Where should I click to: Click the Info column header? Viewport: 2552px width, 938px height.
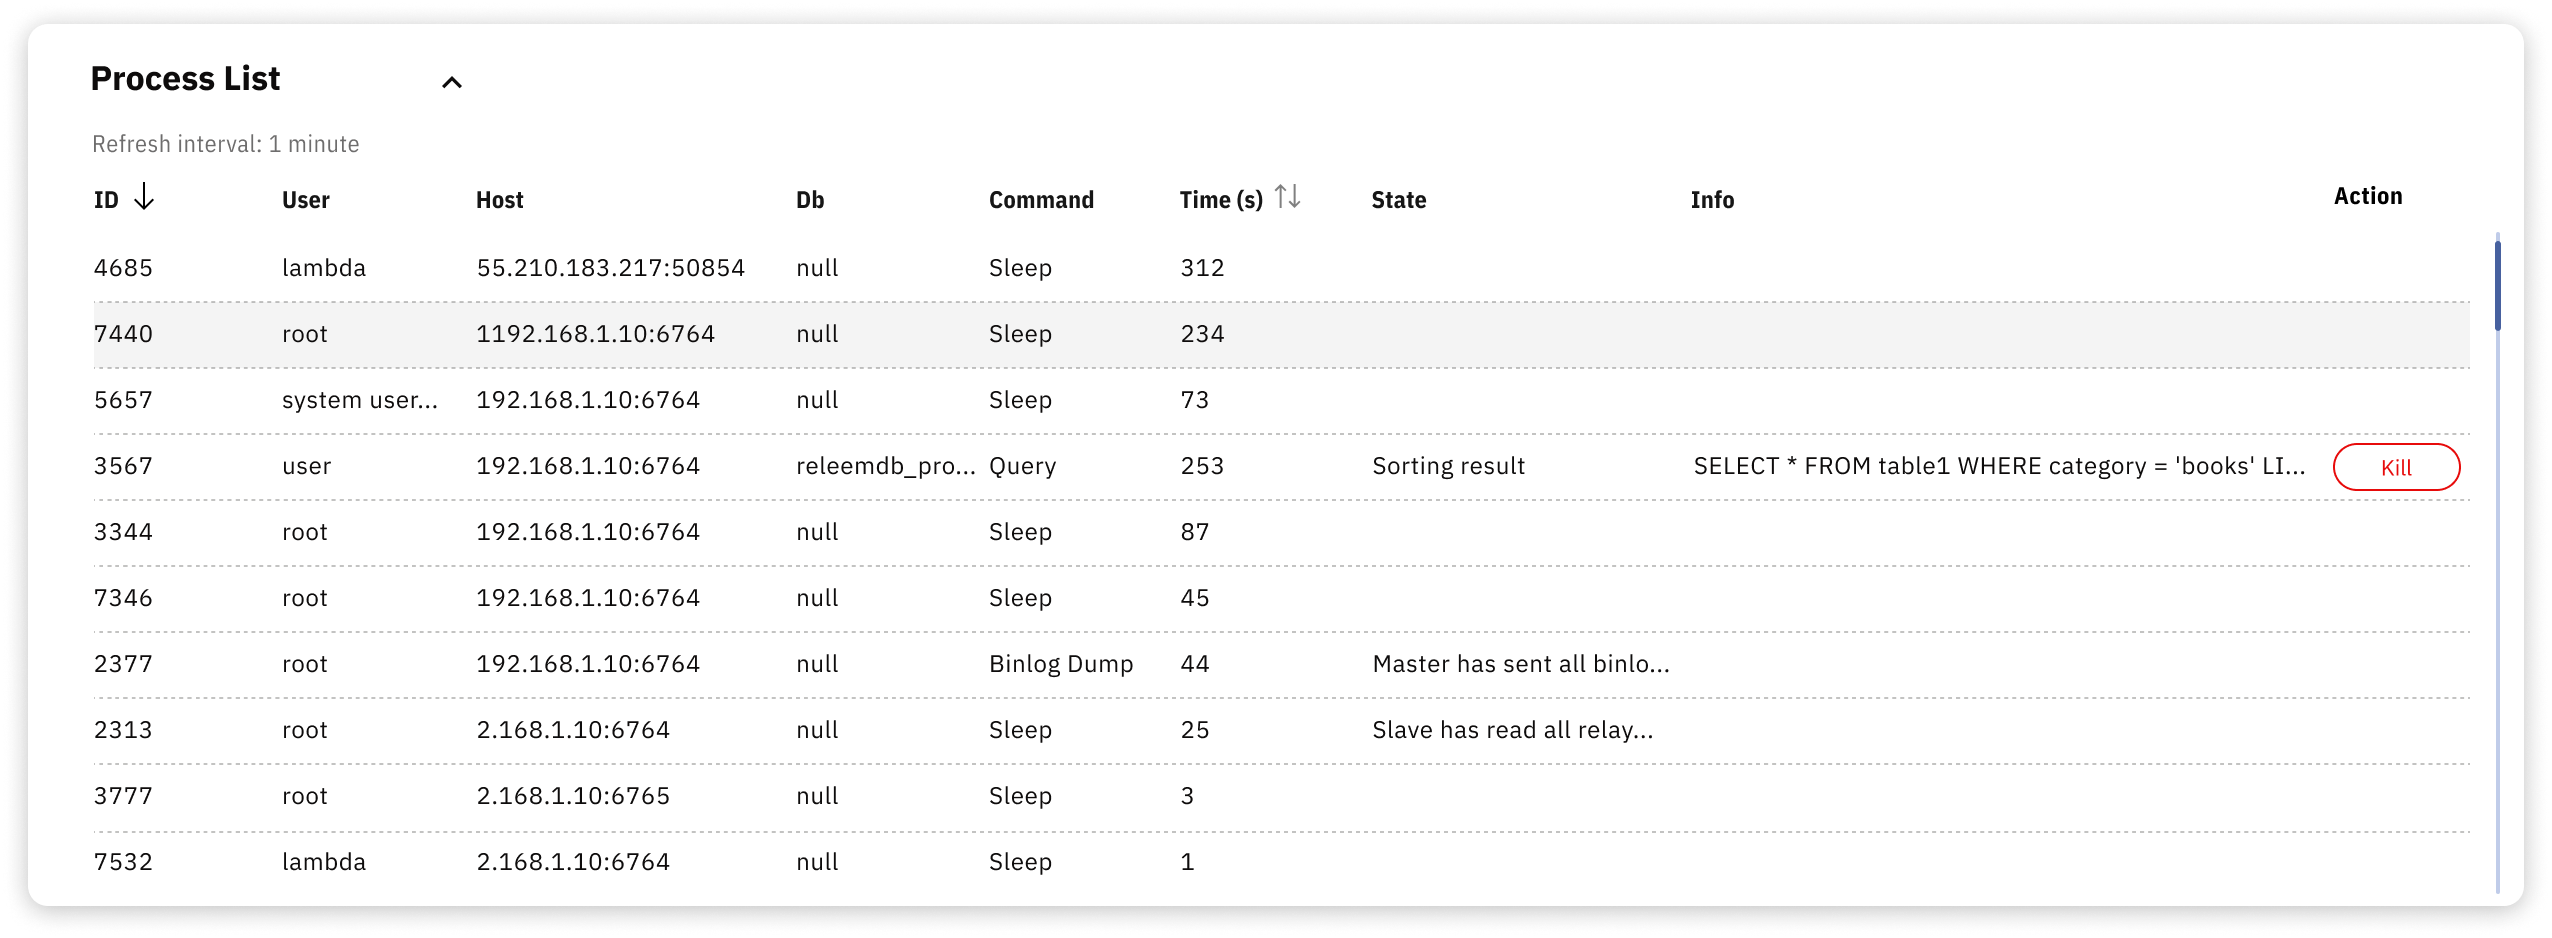pos(1712,200)
